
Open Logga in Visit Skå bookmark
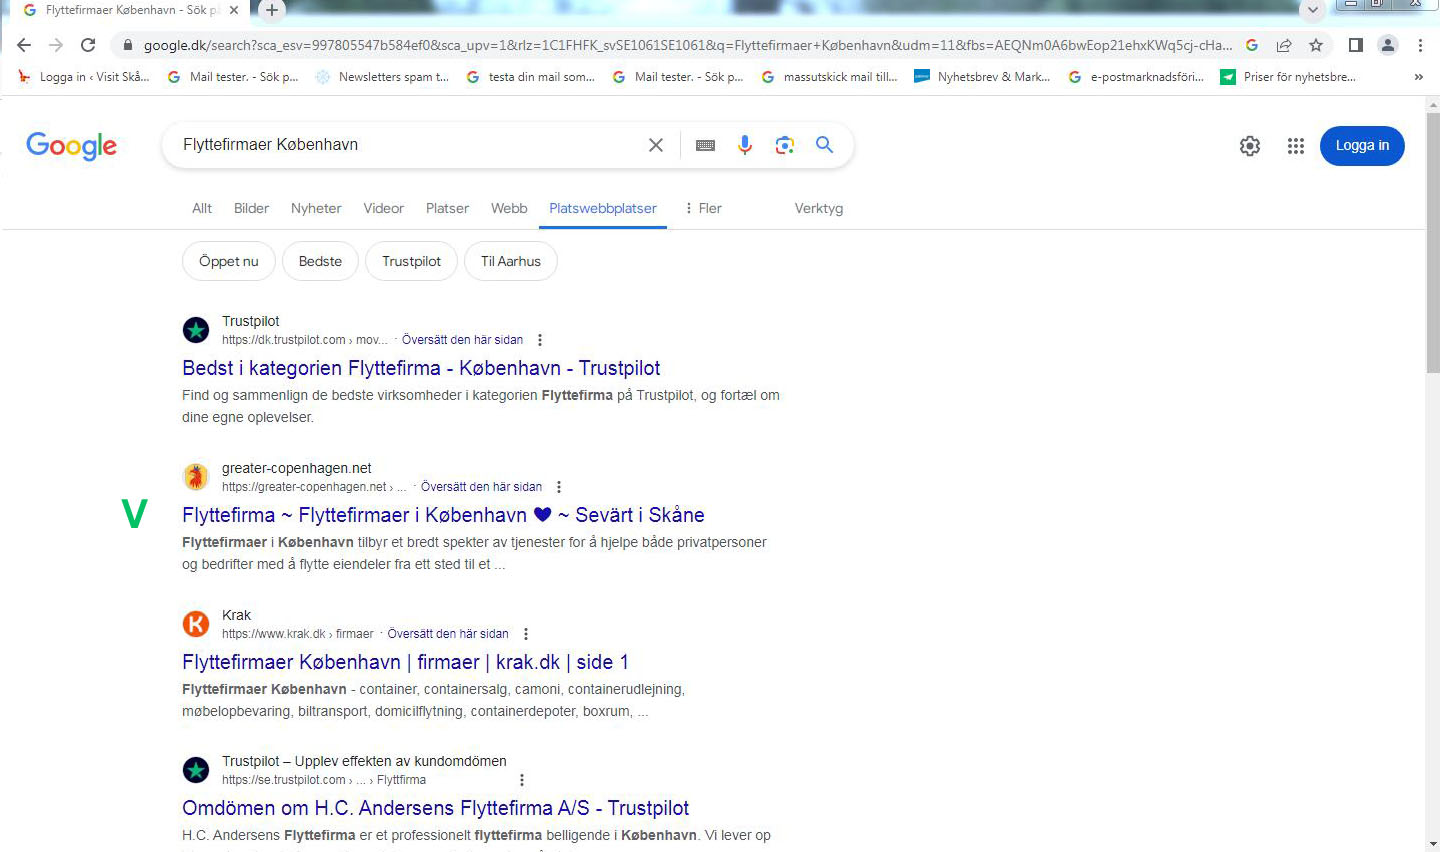click(84, 77)
